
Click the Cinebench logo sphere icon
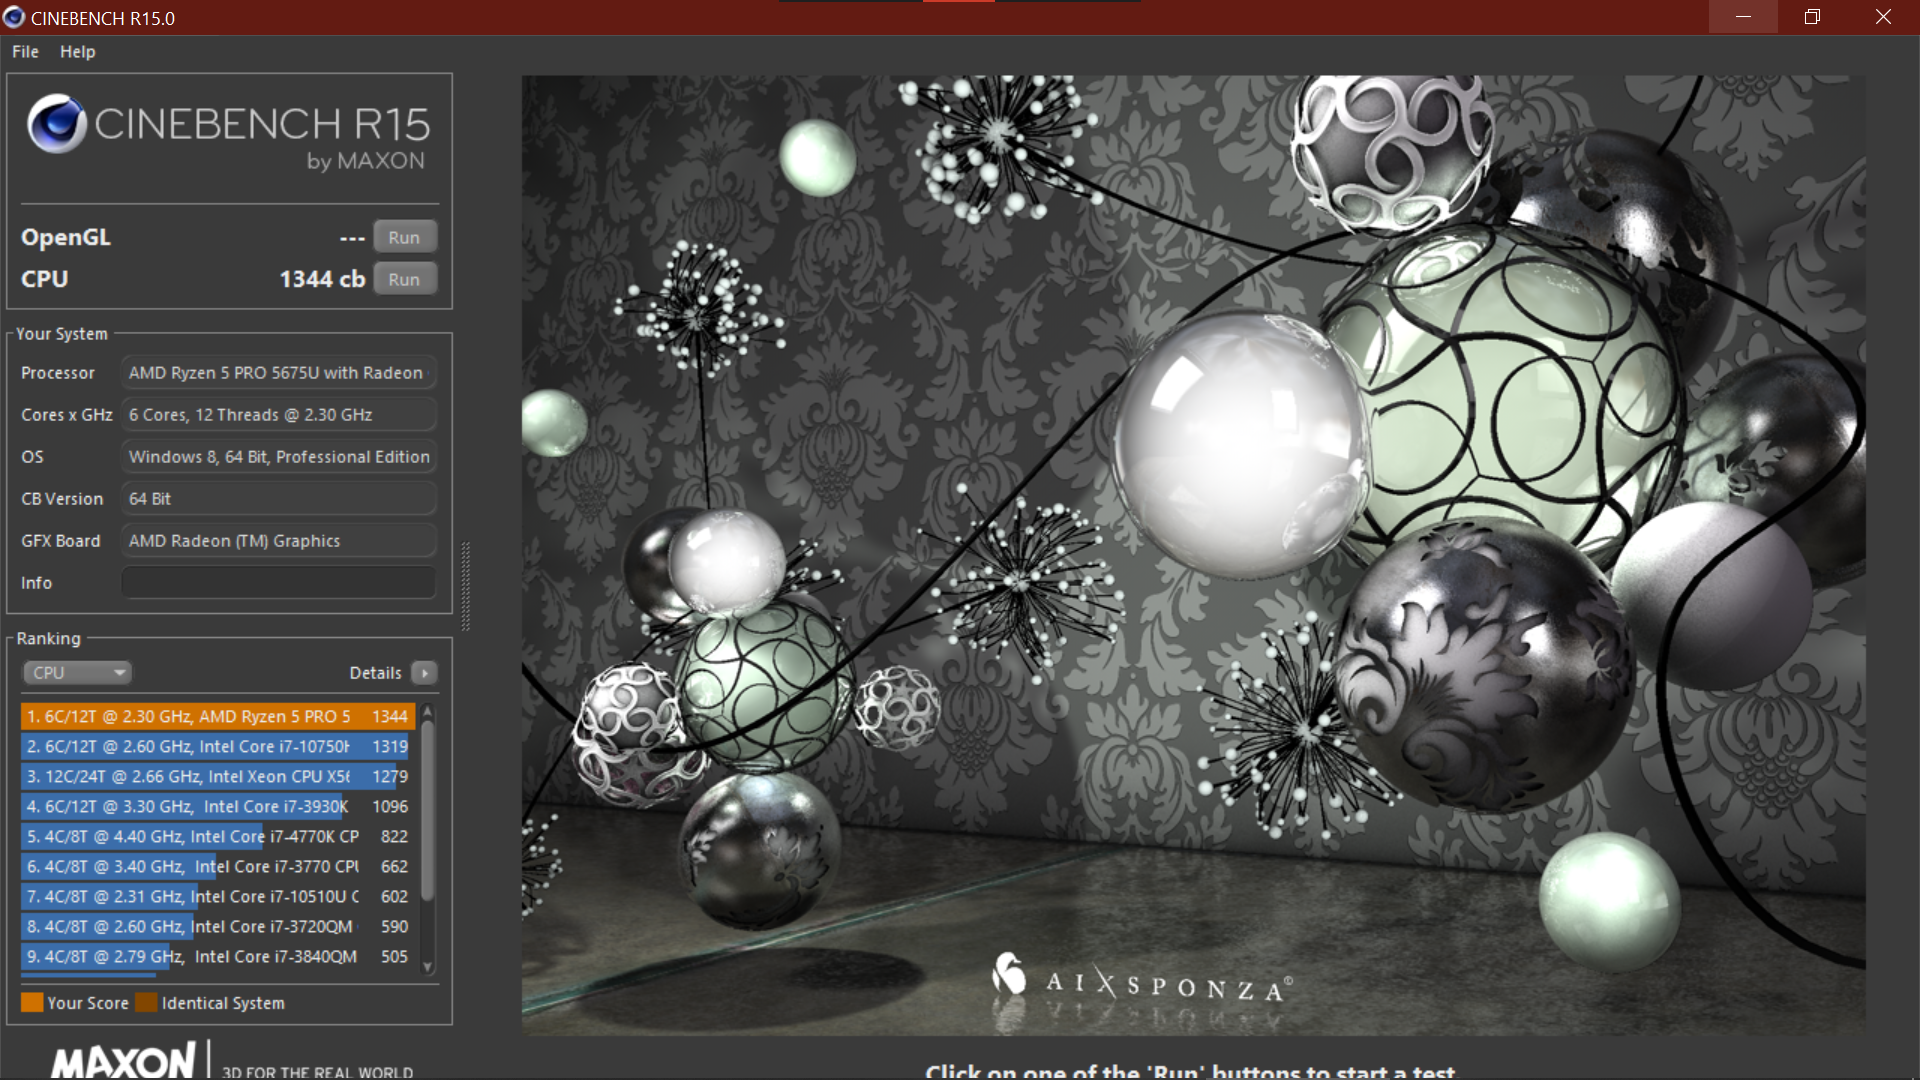pyautogui.click(x=57, y=124)
